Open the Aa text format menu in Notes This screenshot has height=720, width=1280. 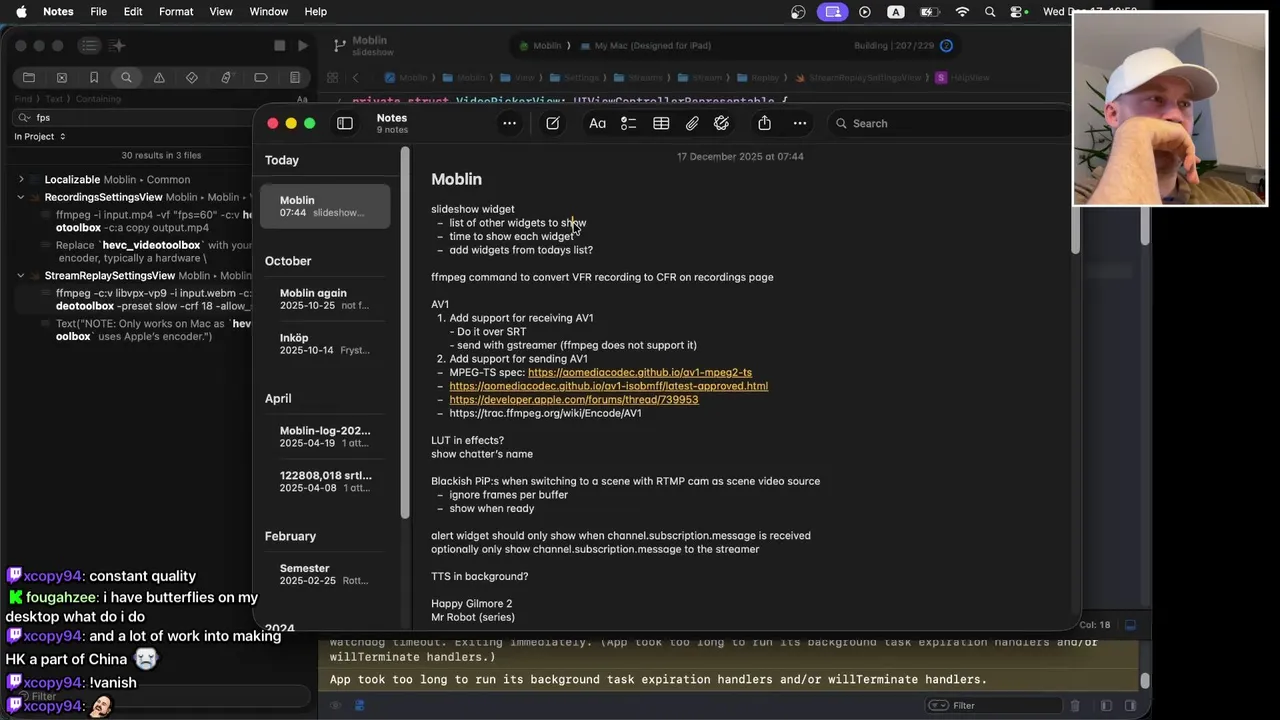click(x=597, y=123)
